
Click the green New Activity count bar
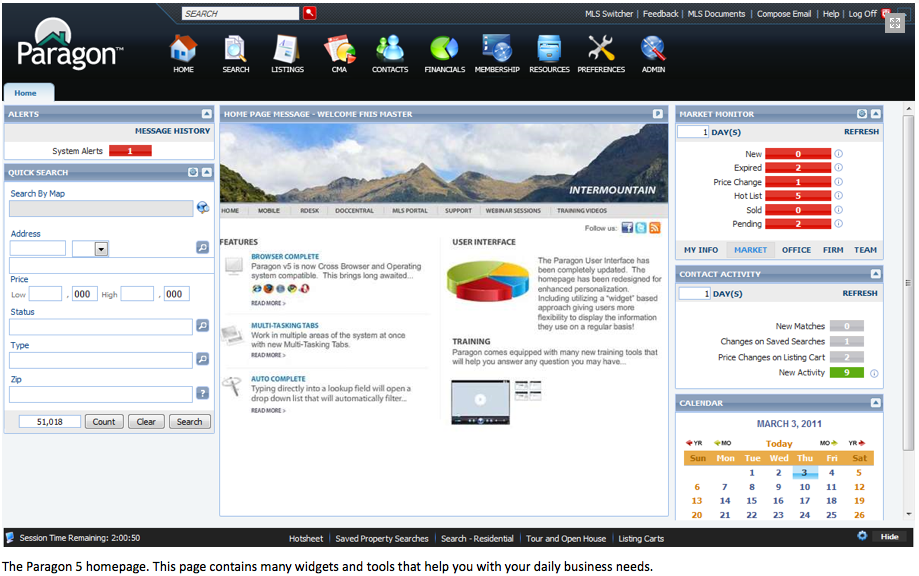tap(847, 373)
